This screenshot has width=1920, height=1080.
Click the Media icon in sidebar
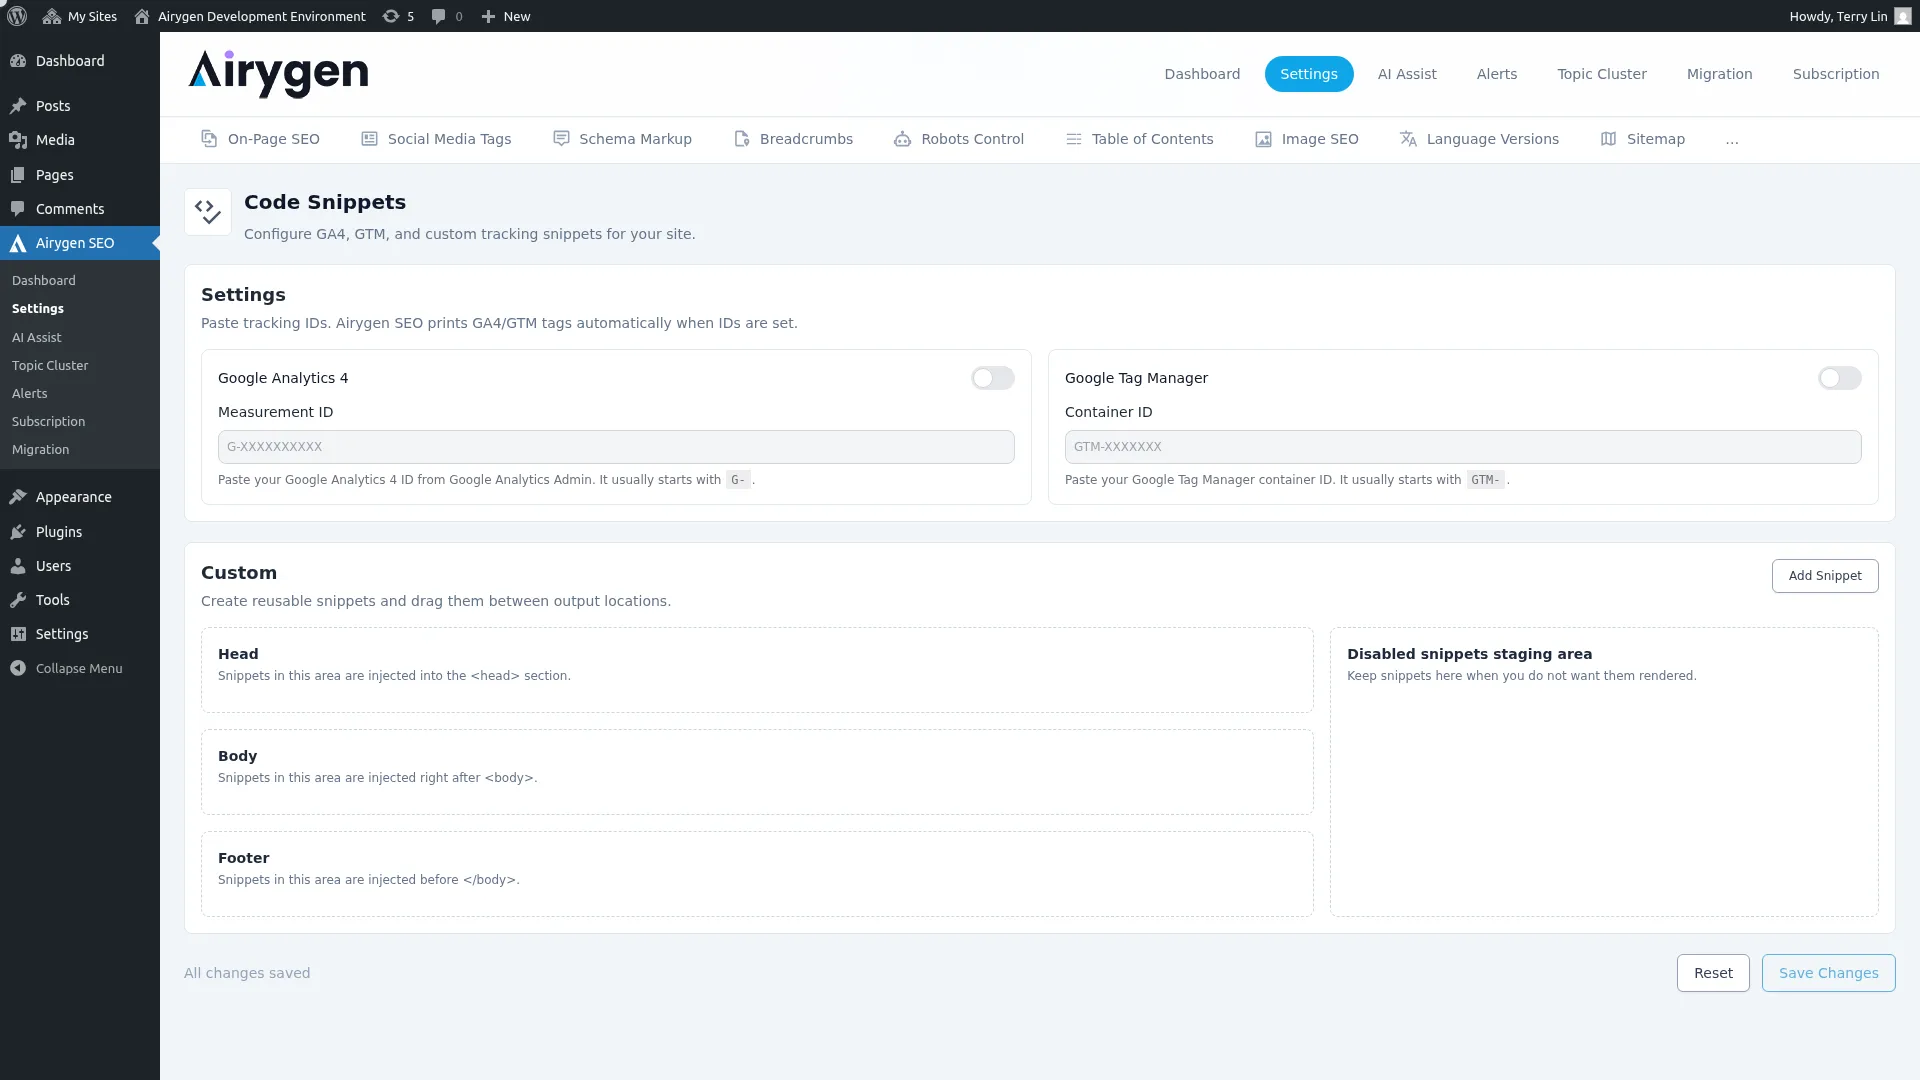click(x=18, y=140)
